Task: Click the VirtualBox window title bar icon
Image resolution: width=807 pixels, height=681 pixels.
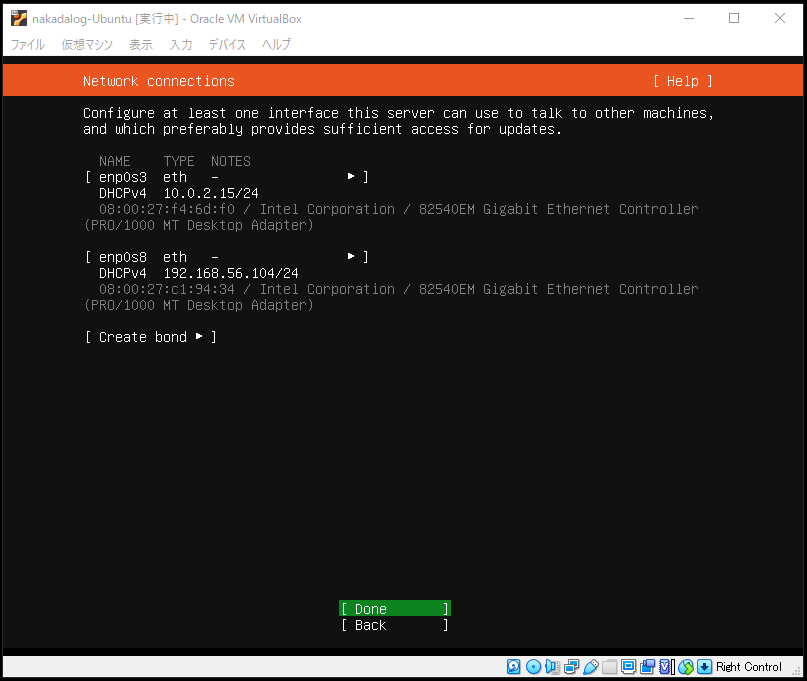Action: click(18, 18)
